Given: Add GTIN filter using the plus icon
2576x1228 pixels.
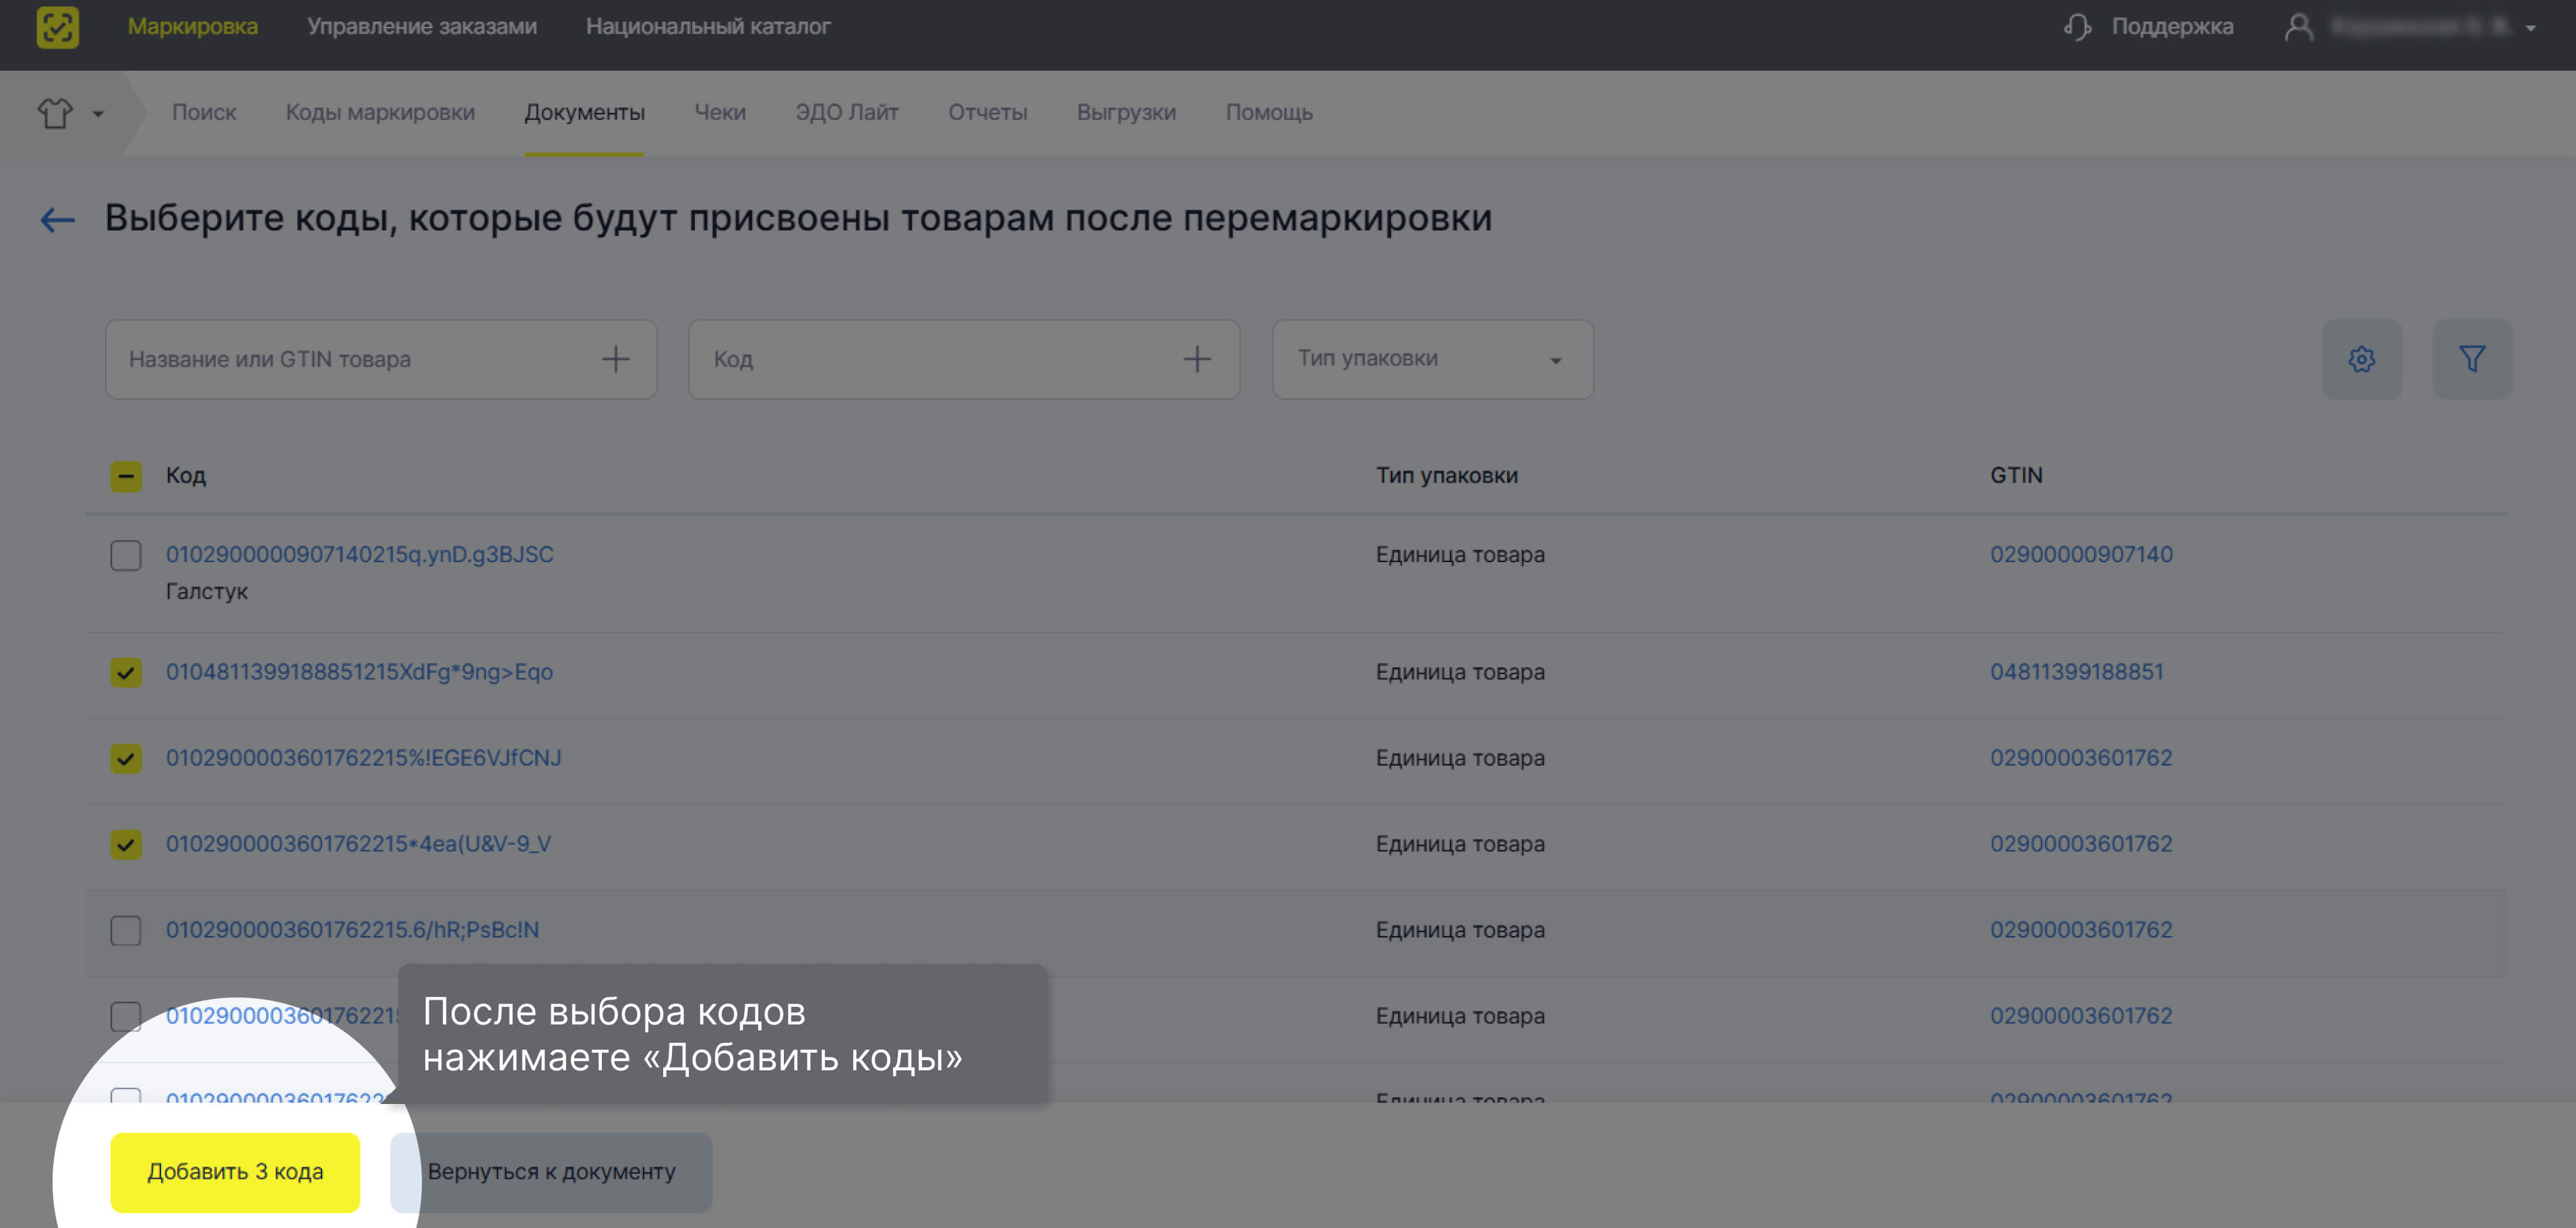Looking at the screenshot, I should click(616, 358).
